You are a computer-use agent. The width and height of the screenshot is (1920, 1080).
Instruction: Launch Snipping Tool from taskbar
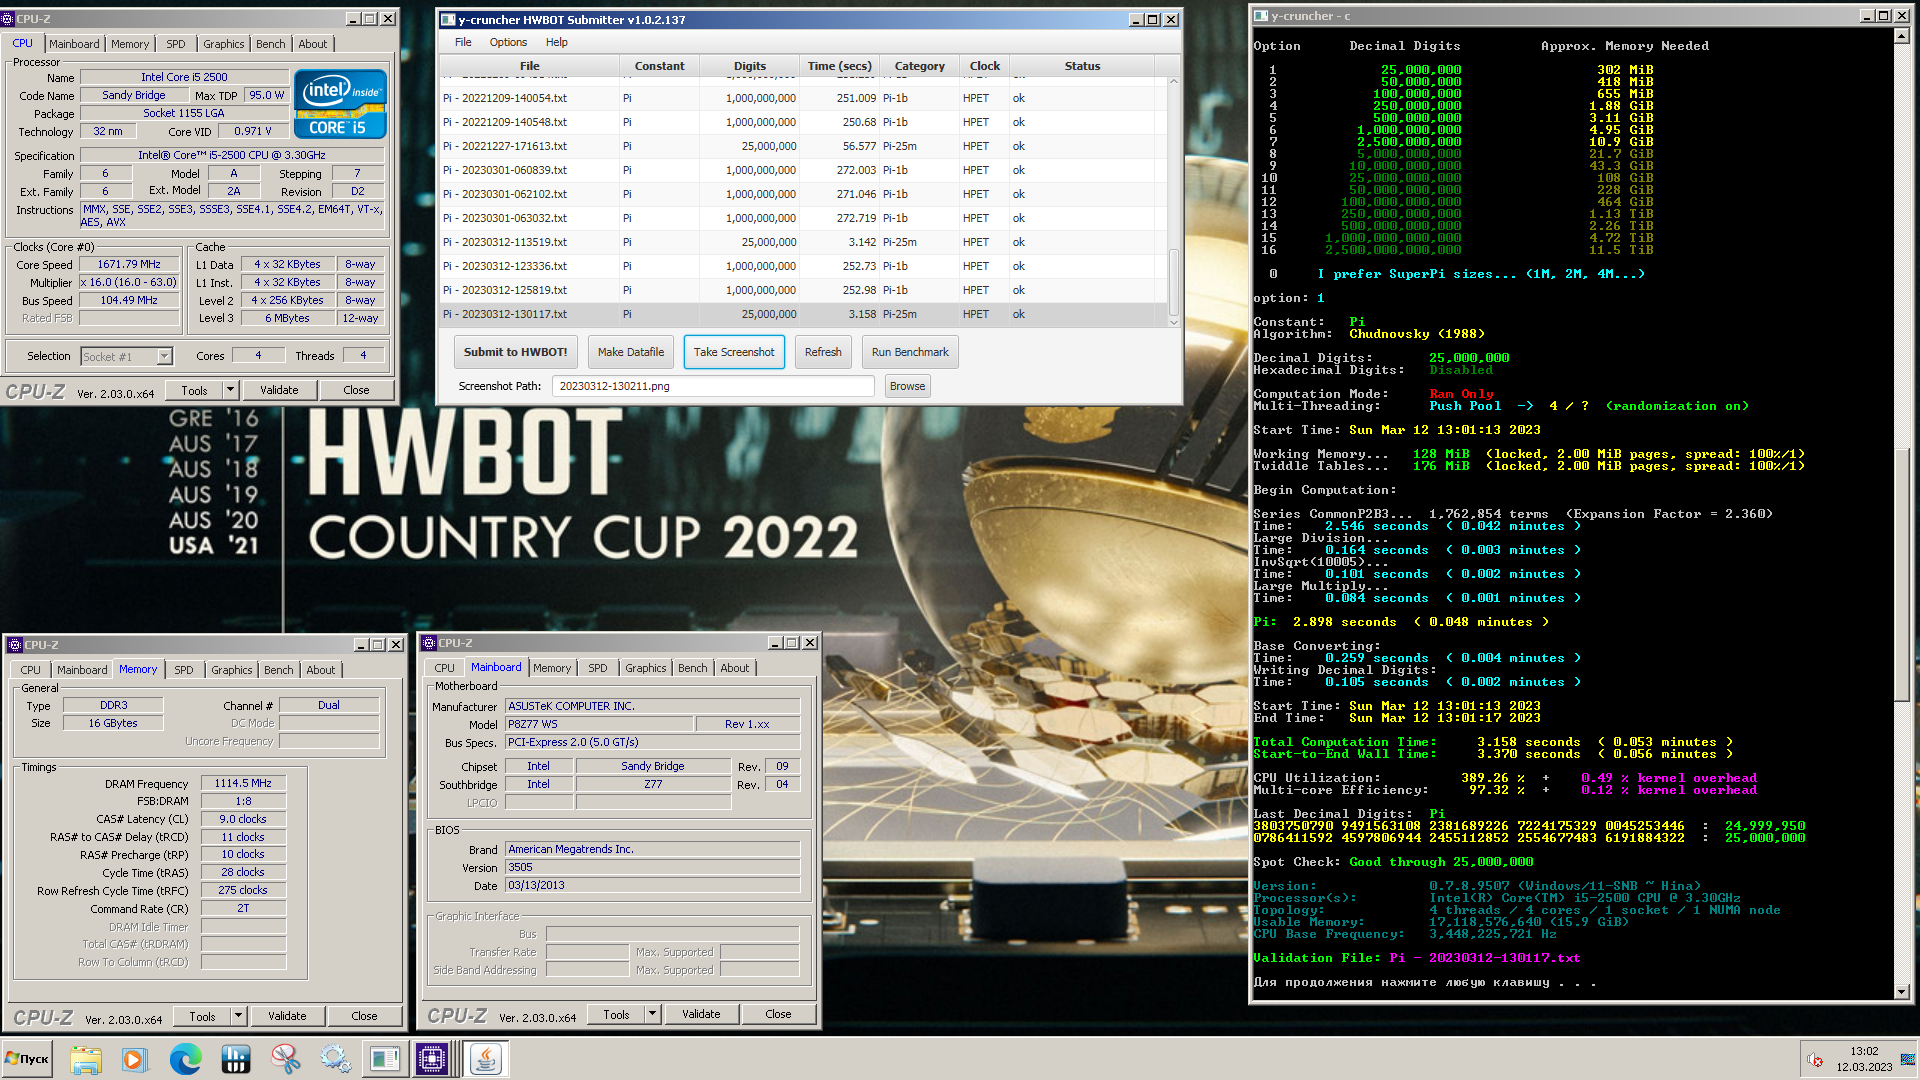pos(285,1059)
